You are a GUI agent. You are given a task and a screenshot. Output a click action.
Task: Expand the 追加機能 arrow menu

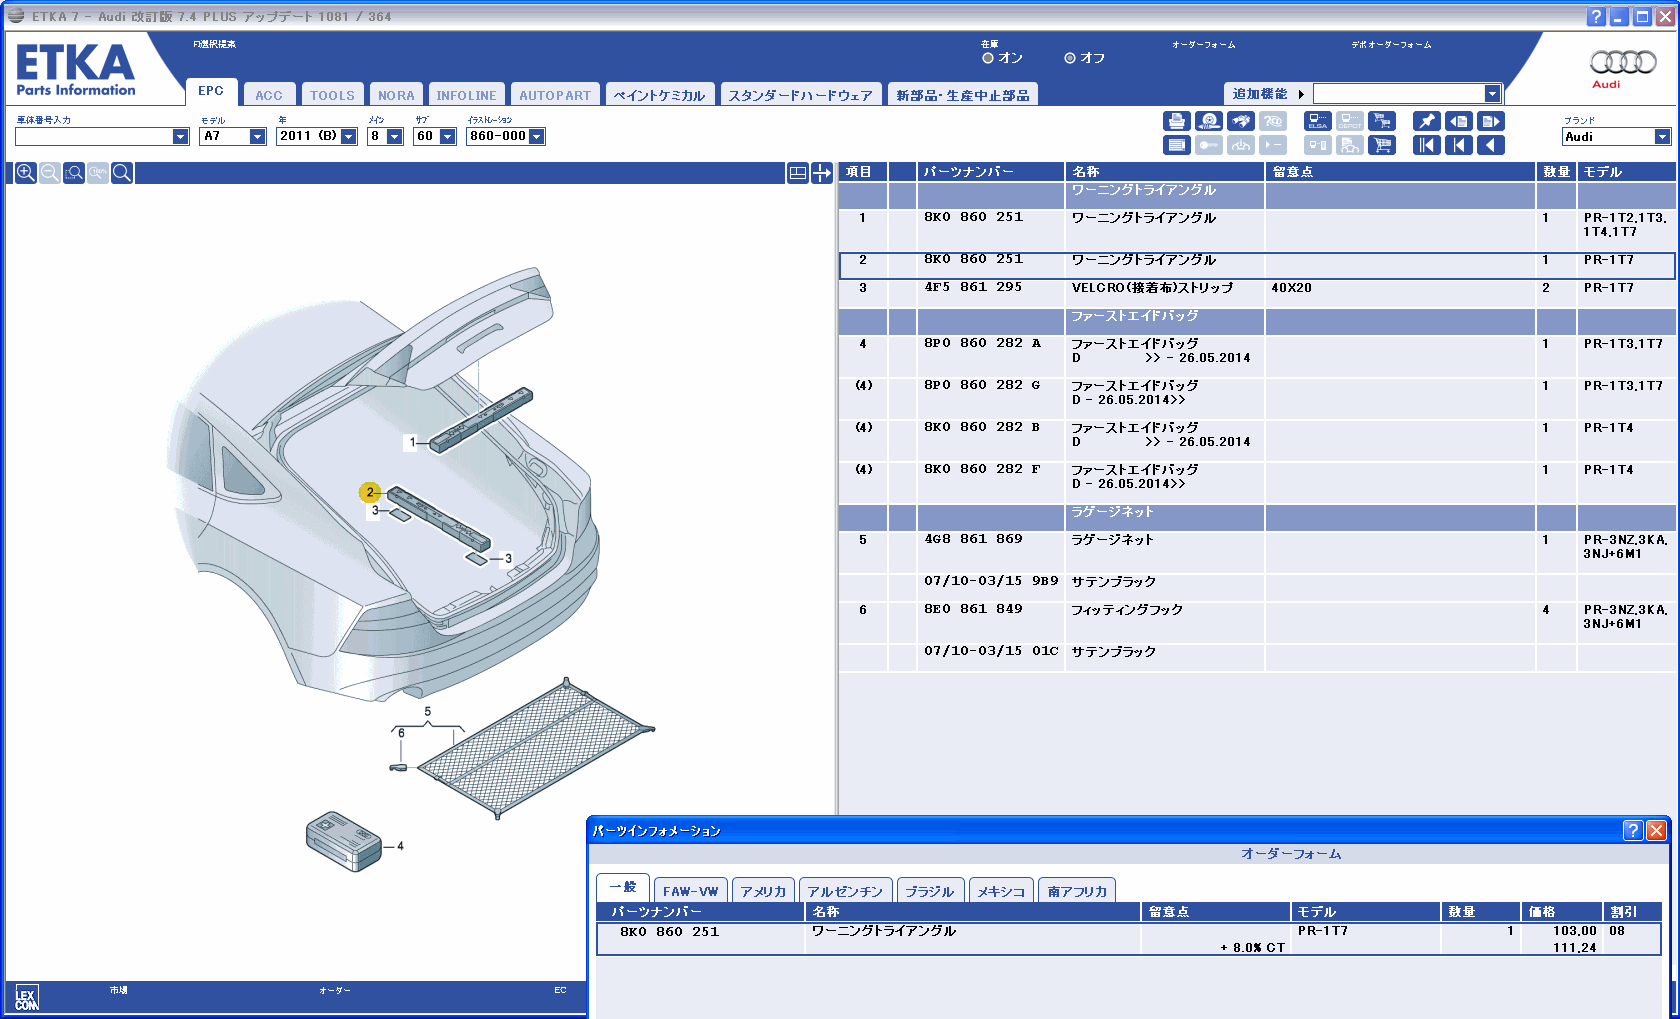coord(1301,94)
